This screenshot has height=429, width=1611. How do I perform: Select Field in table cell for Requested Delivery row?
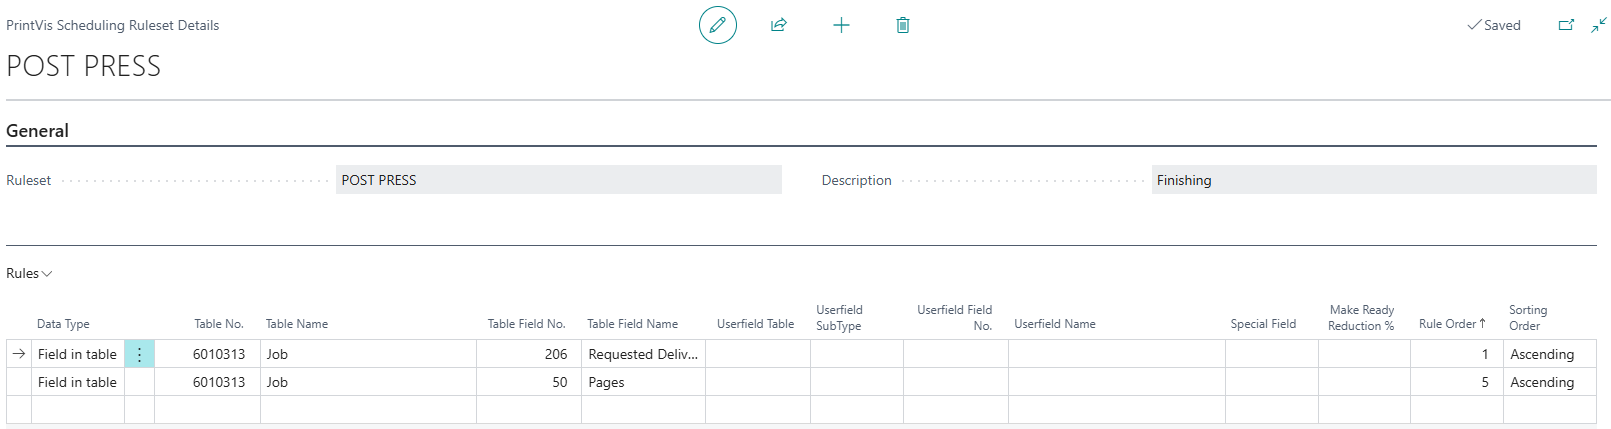click(78, 354)
